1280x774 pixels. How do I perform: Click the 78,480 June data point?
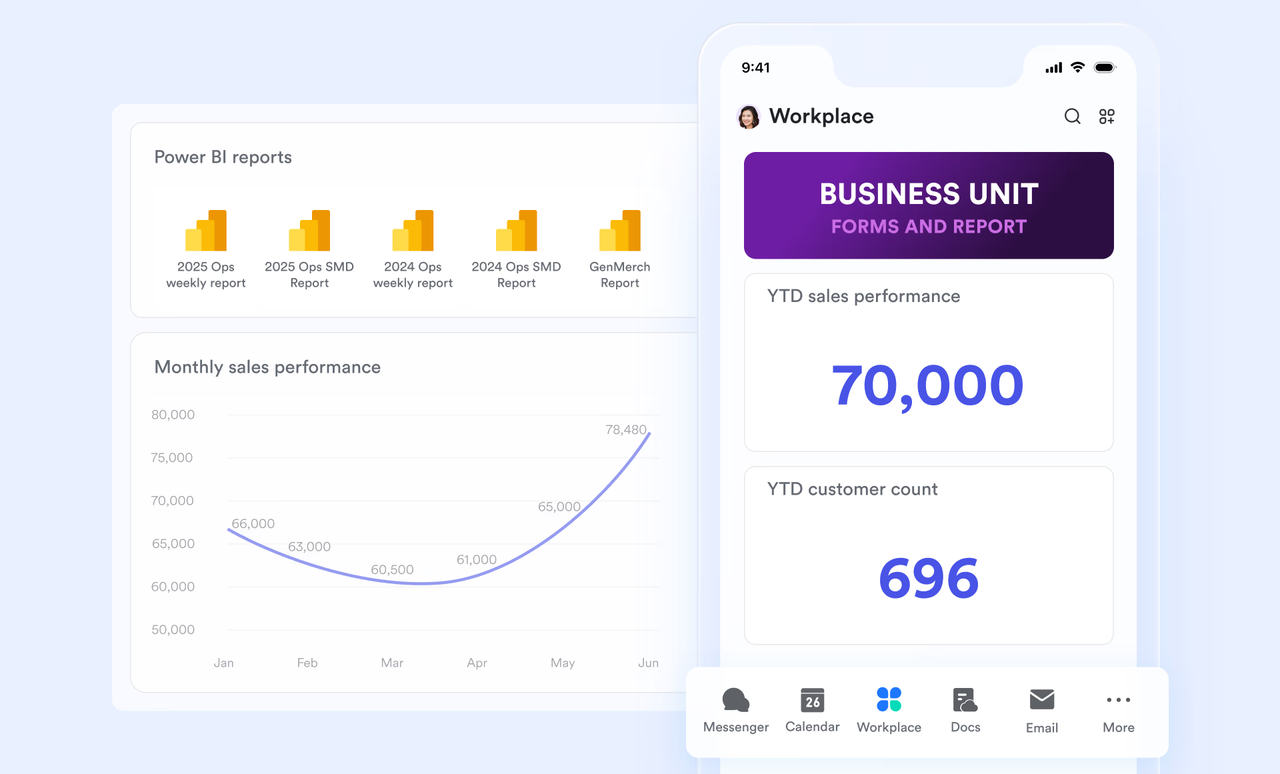[x=650, y=433]
